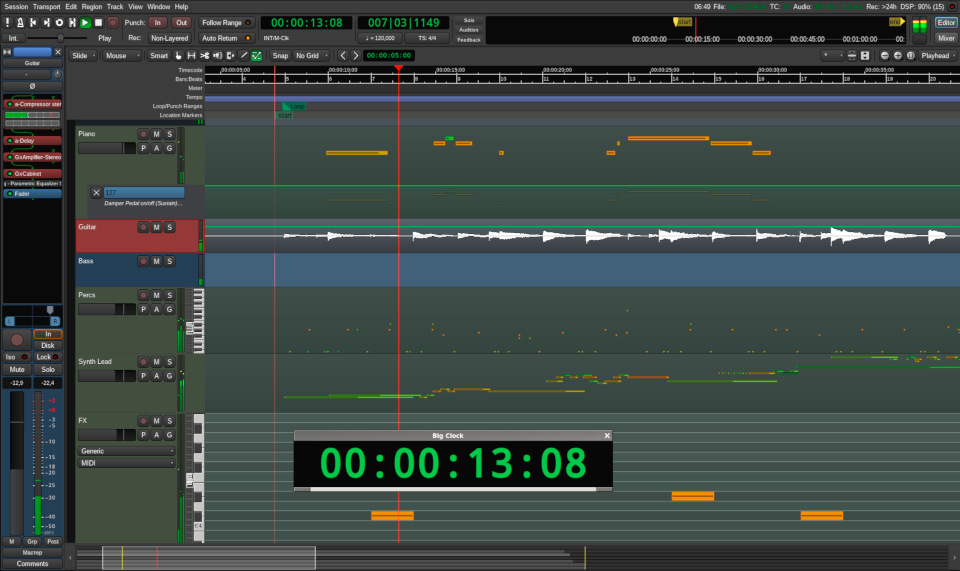This screenshot has height=571, width=960.
Task: Click the Stop transport button
Action: tap(98, 23)
